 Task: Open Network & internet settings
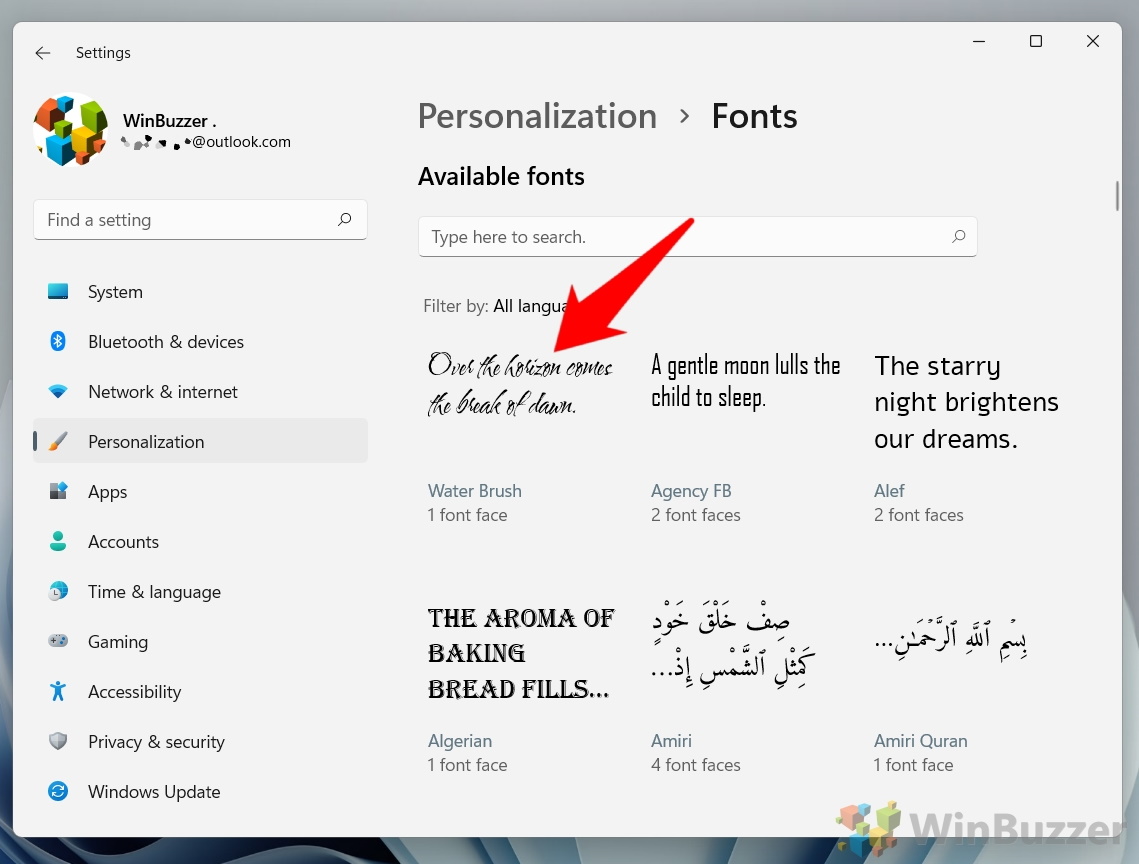[x=162, y=391]
